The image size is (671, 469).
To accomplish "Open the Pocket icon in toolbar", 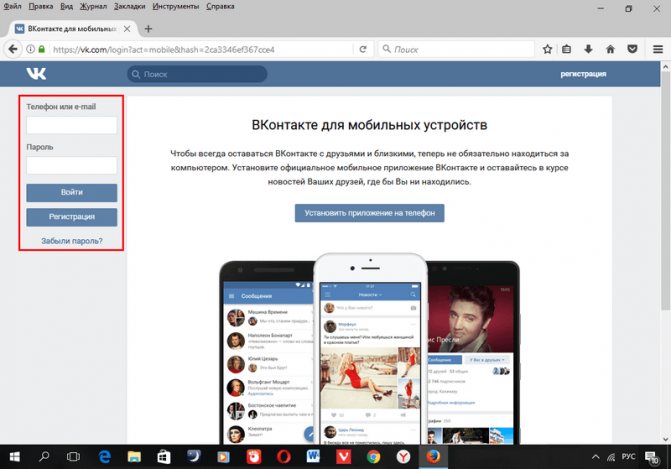I will click(x=632, y=49).
